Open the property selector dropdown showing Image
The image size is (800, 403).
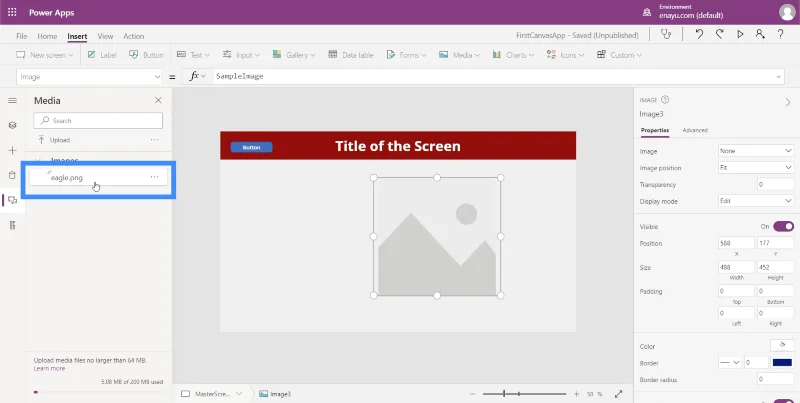coord(90,77)
